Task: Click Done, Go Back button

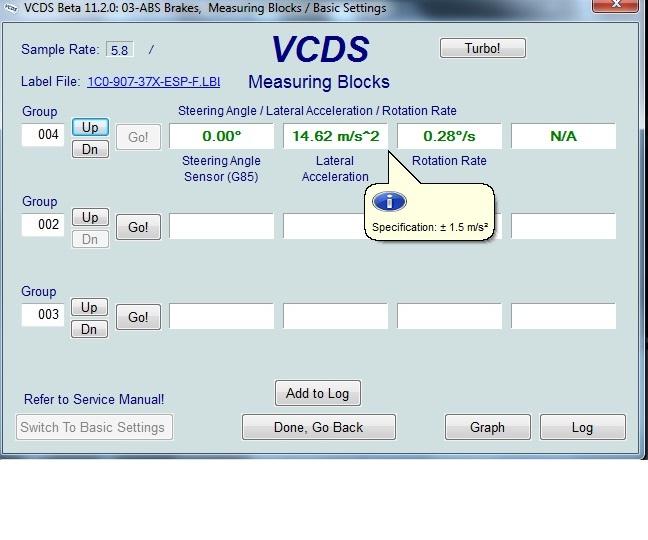Action: (318, 427)
